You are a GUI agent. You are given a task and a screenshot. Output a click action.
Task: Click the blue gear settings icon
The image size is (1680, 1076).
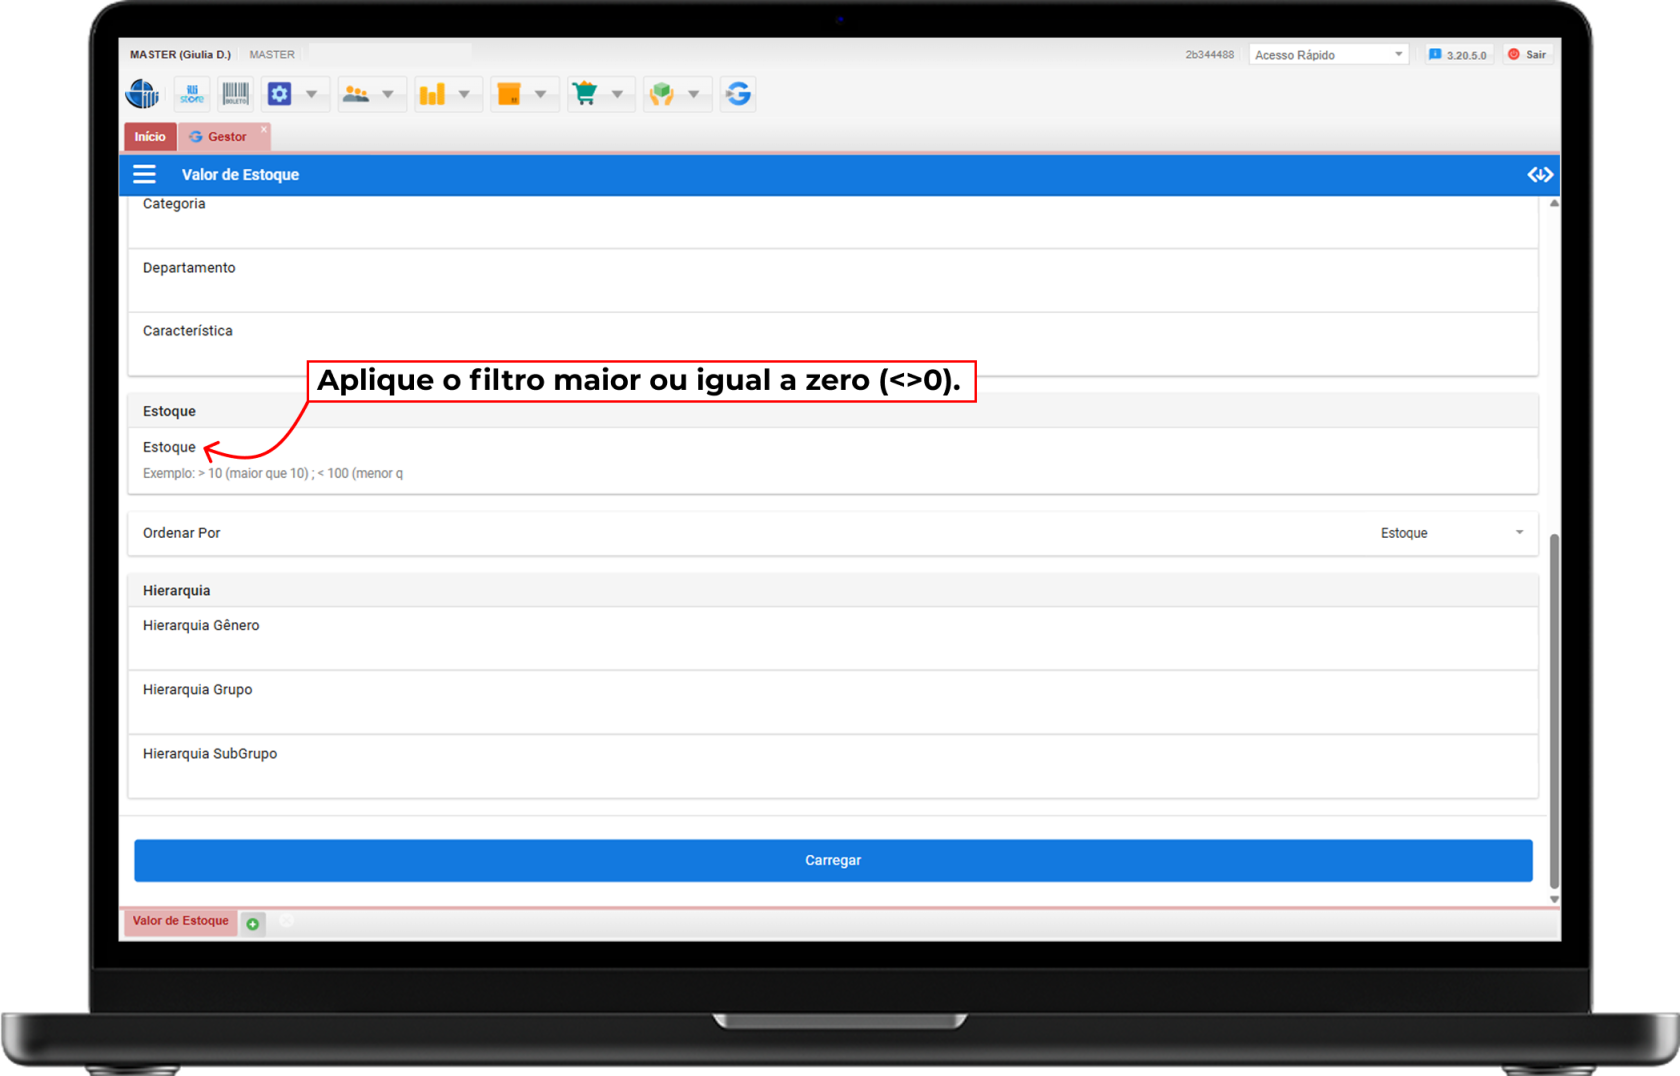[280, 94]
